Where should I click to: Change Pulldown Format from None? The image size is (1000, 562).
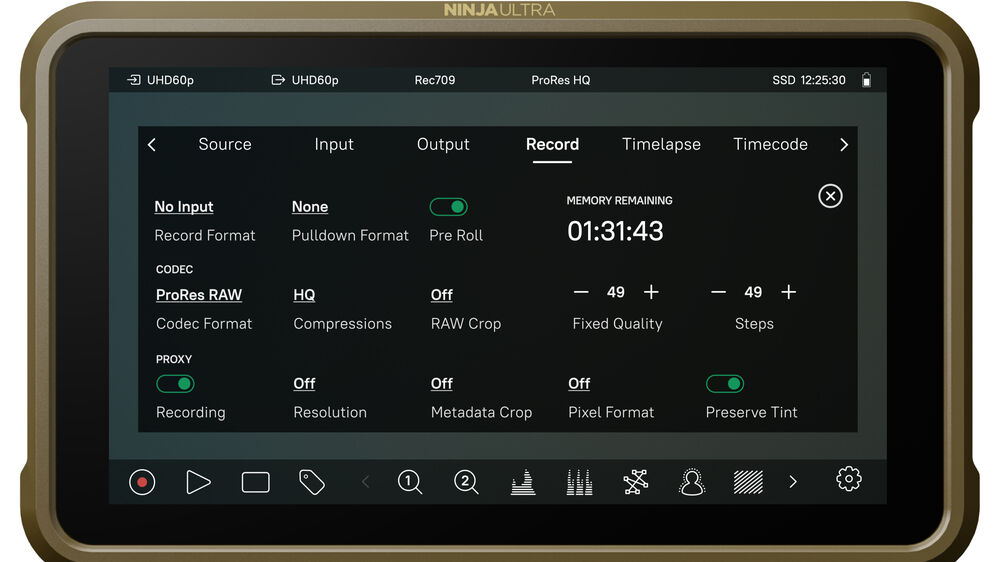tap(310, 207)
